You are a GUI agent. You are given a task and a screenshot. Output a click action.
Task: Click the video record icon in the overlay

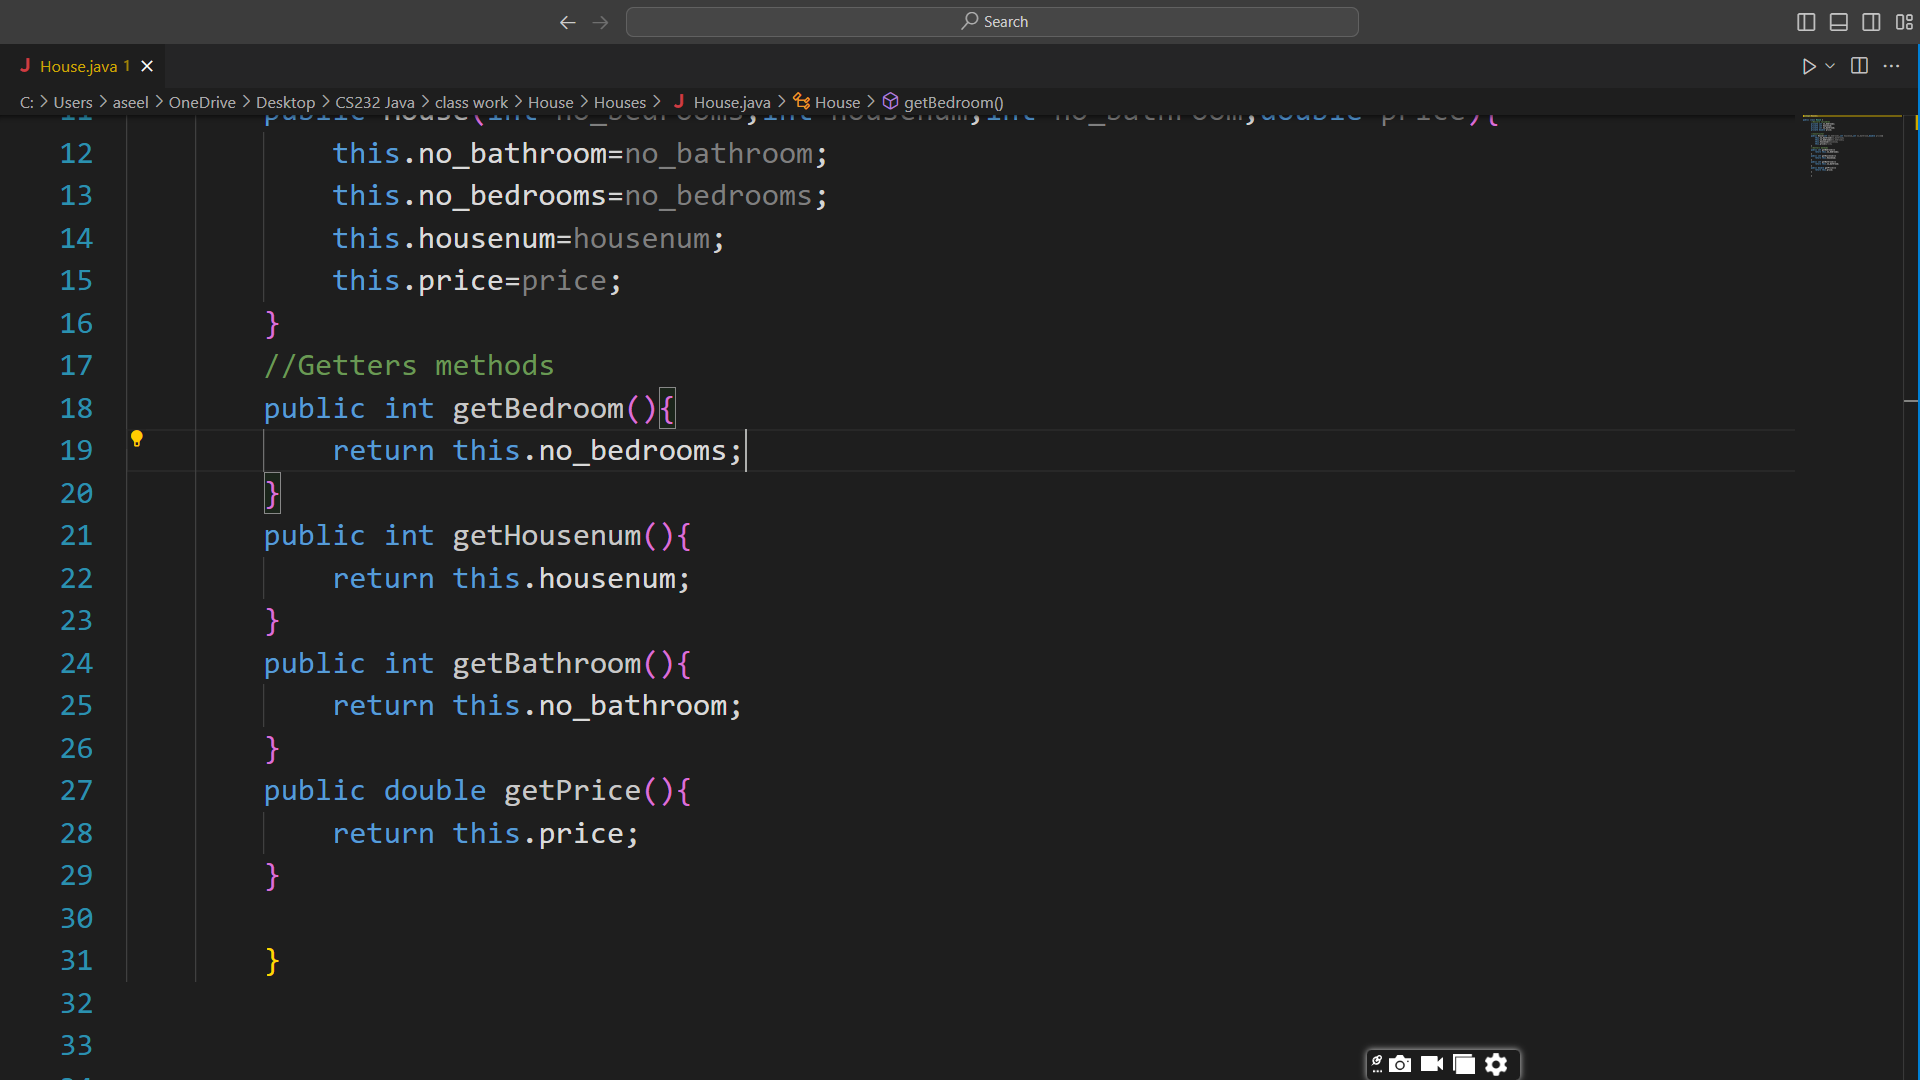1432,1064
